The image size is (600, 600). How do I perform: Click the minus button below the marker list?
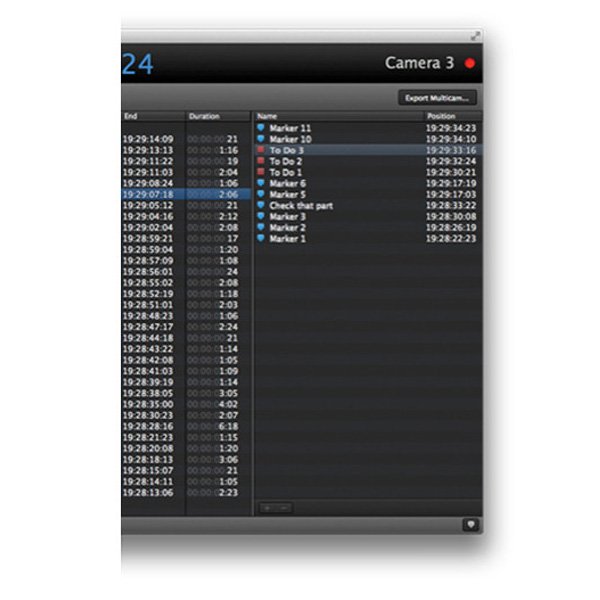[x=283, y=509]
